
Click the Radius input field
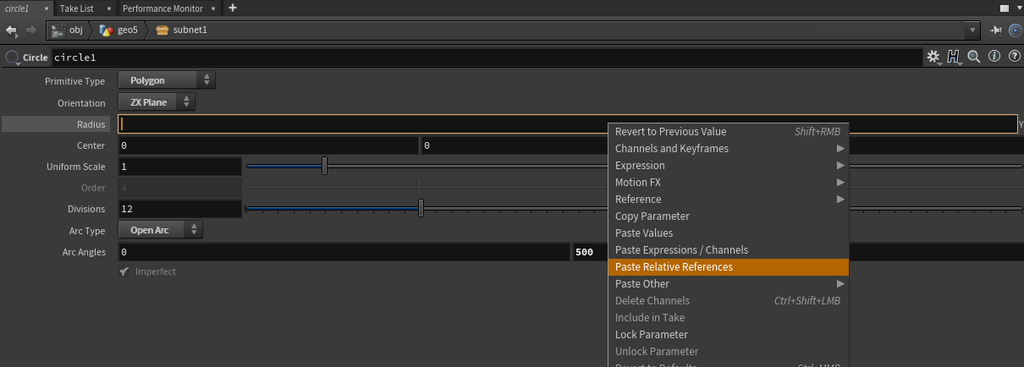[567, 124]
